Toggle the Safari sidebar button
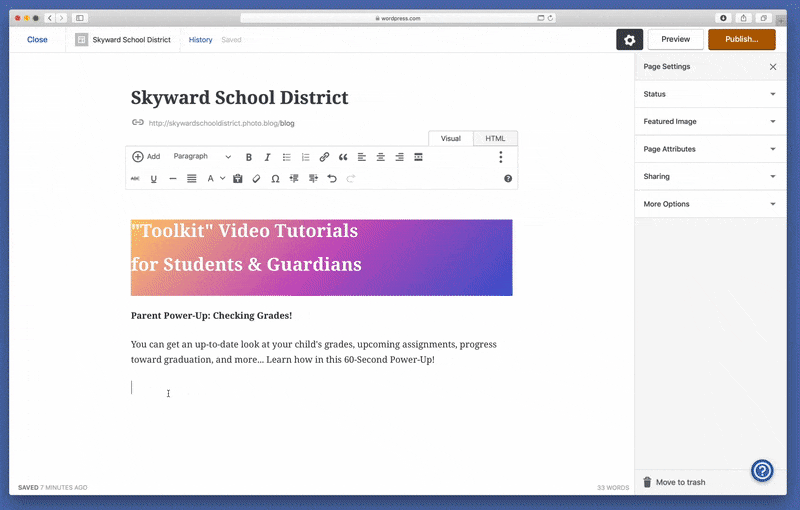This screenshot has width=800, height=510. click(80, 18)
